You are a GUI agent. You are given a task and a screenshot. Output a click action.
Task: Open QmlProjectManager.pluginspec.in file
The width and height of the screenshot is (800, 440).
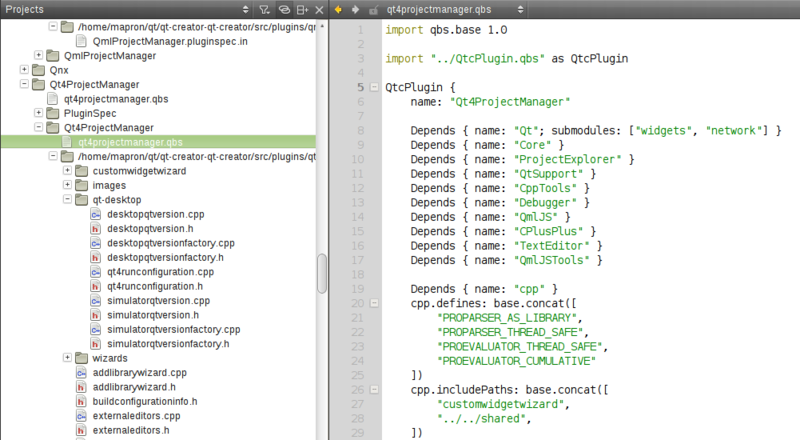coord(170,41)
